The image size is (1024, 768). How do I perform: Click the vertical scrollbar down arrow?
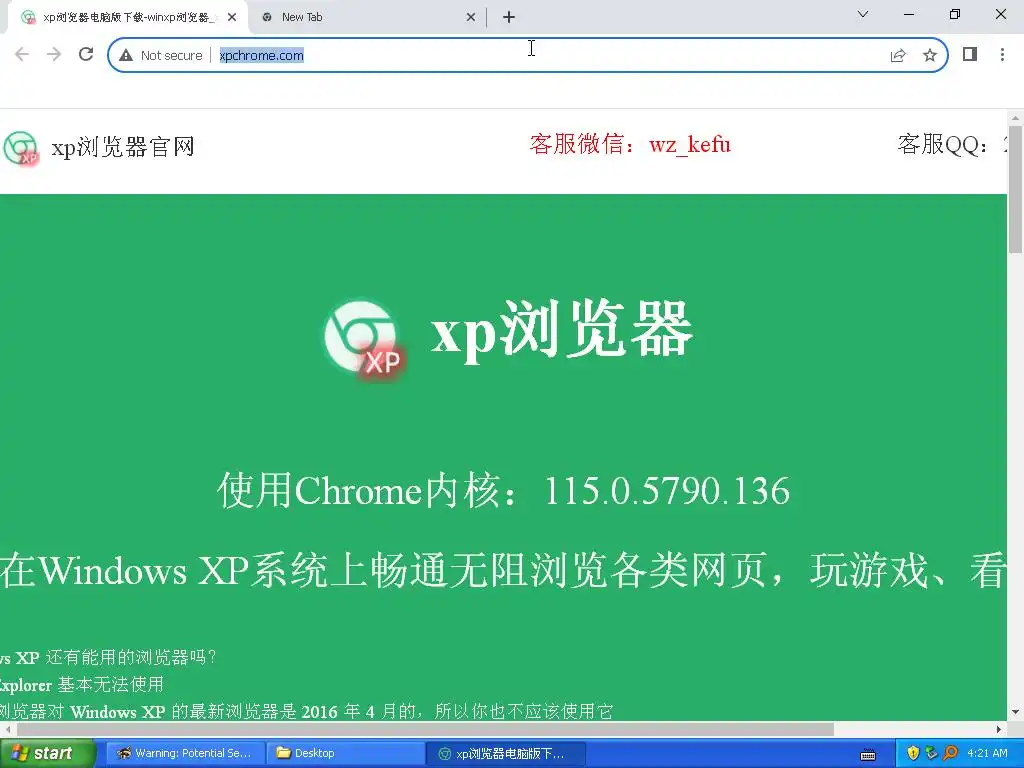click(1015, 712)
